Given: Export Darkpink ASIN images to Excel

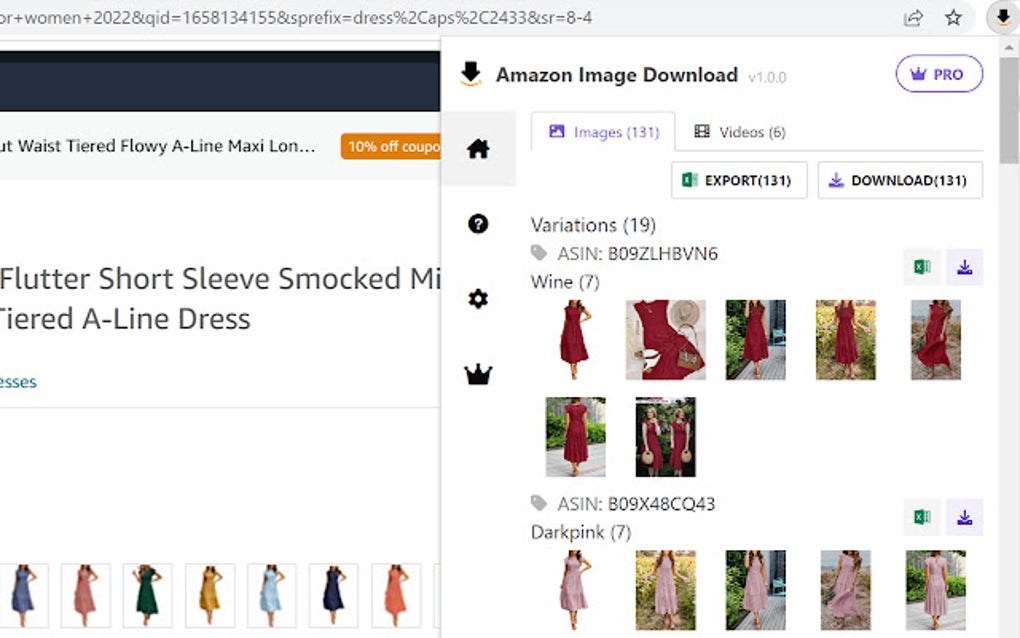Looking at the screenshot, I should 921,517.
